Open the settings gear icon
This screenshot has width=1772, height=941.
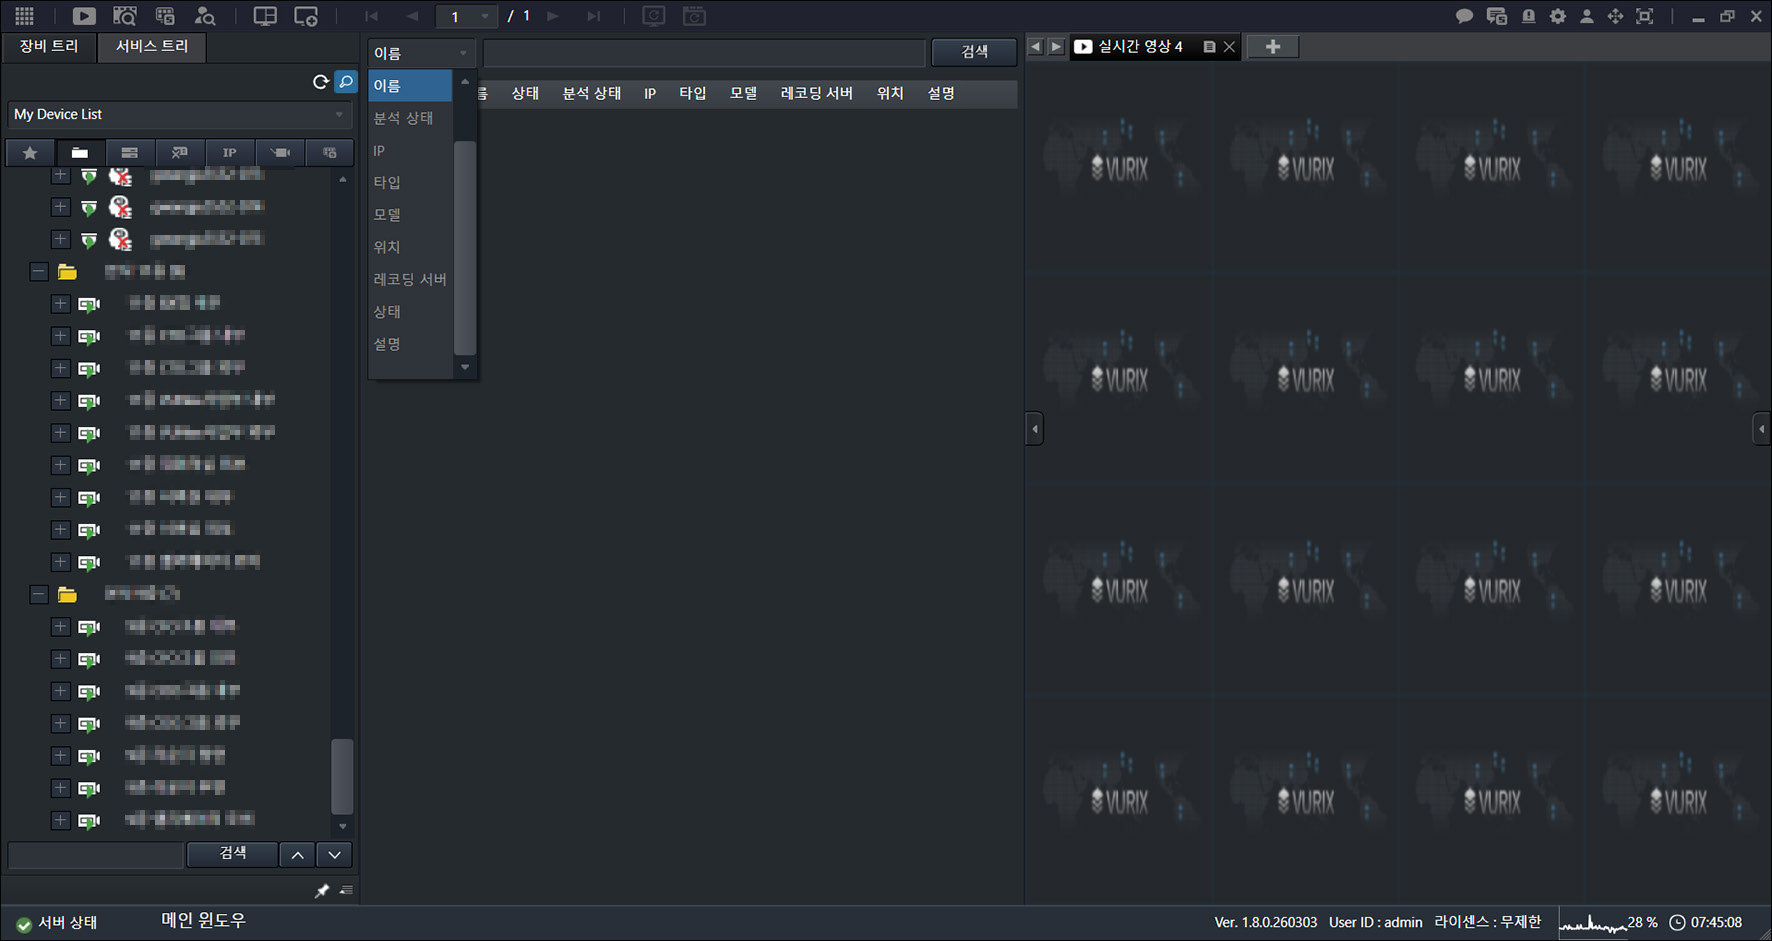click(x=1558, y=16)
